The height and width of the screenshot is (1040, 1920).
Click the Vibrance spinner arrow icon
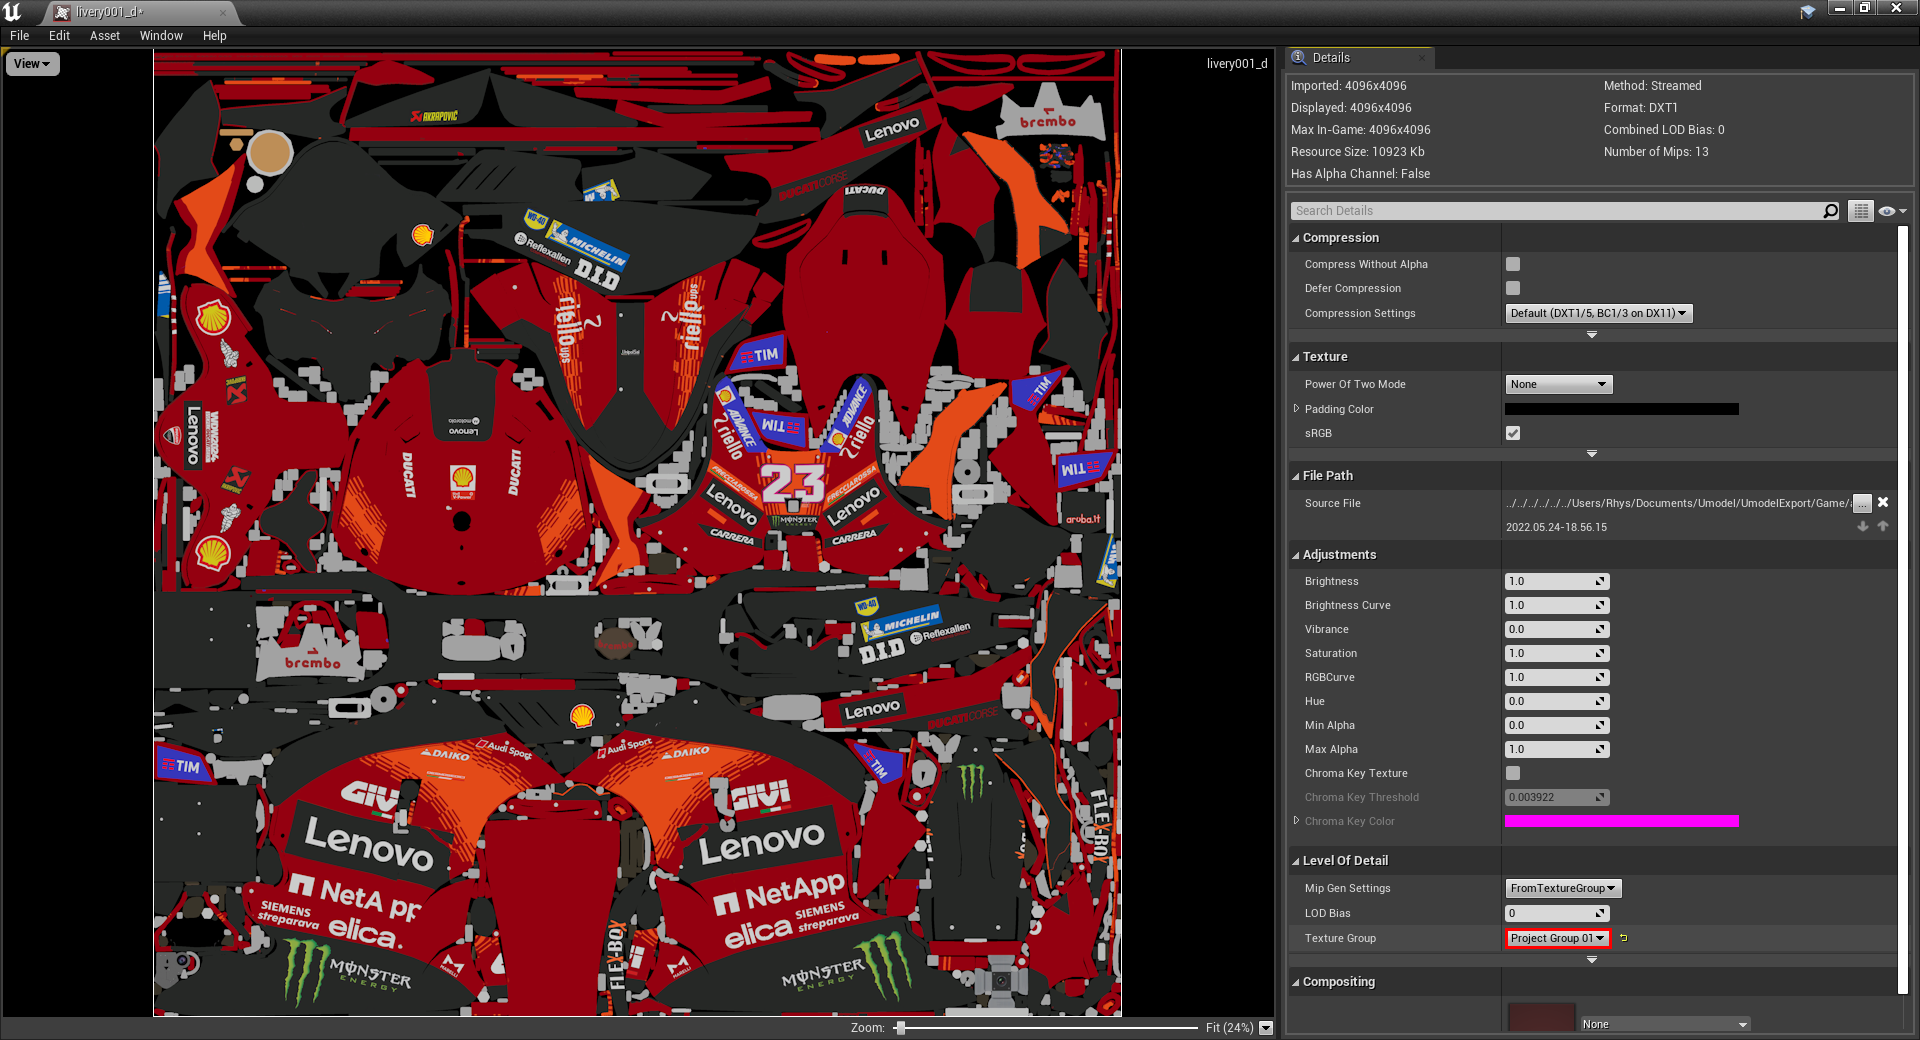[1600, 629]
